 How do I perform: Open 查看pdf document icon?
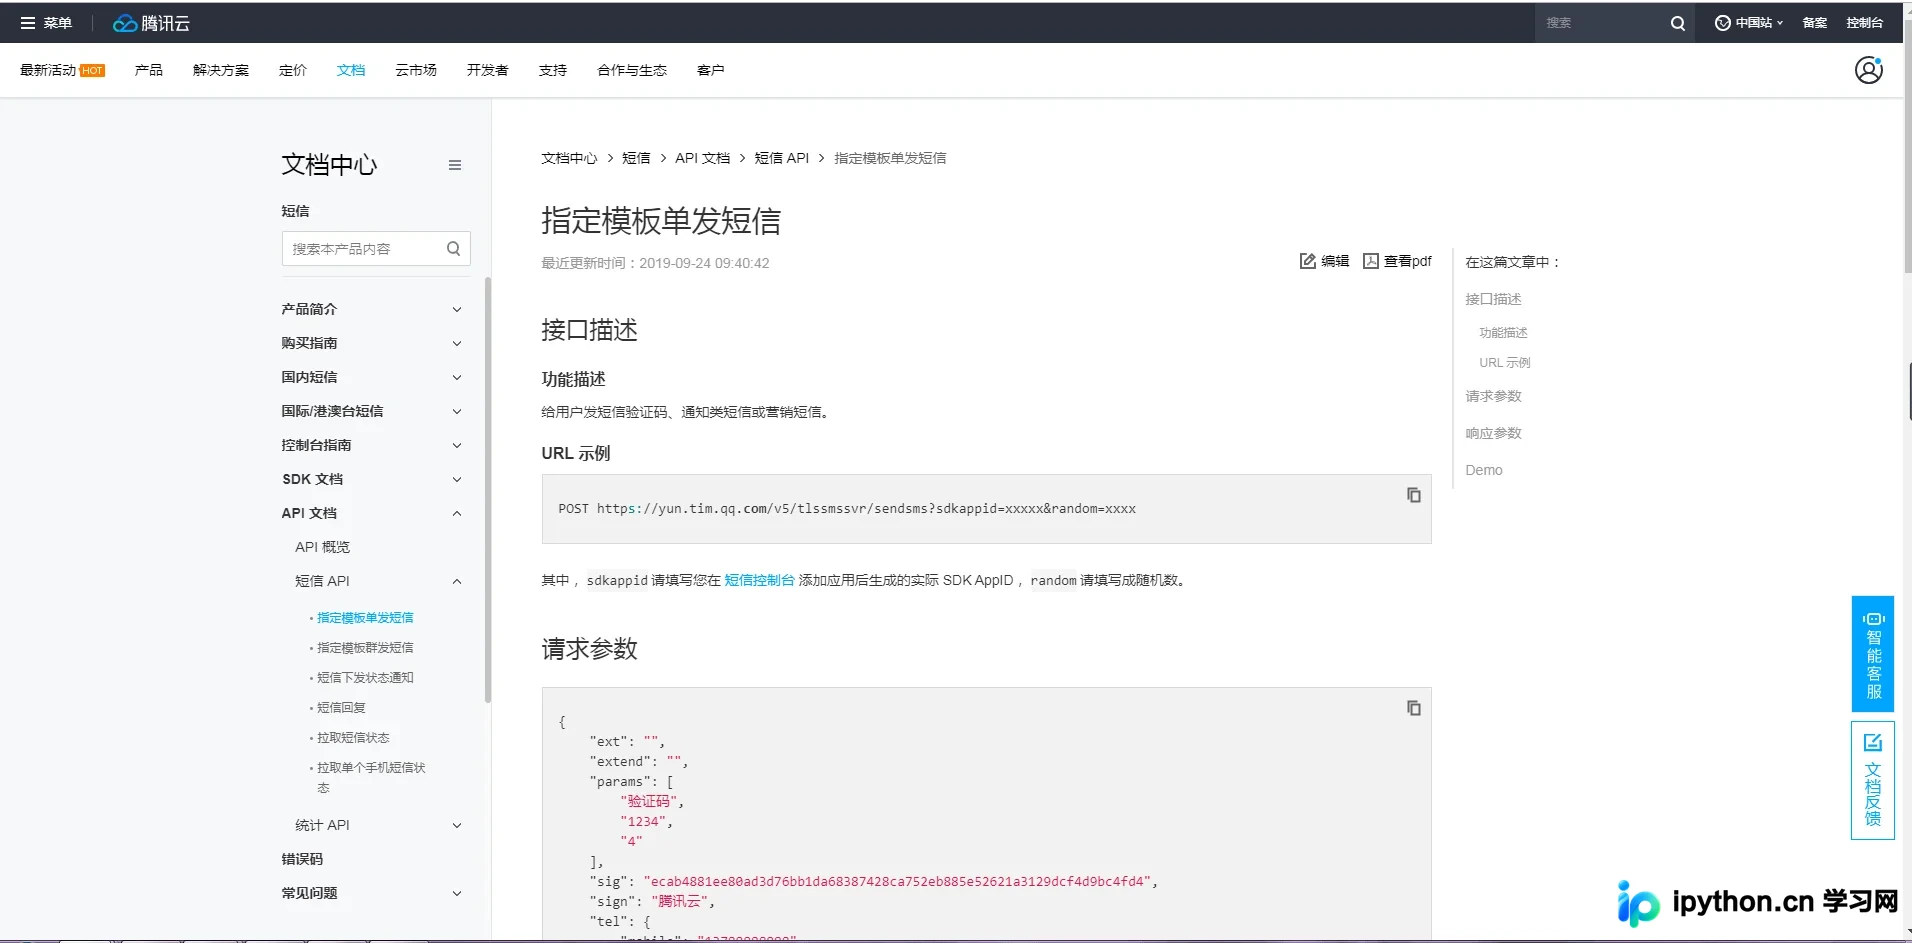(x=1371, y=261)
